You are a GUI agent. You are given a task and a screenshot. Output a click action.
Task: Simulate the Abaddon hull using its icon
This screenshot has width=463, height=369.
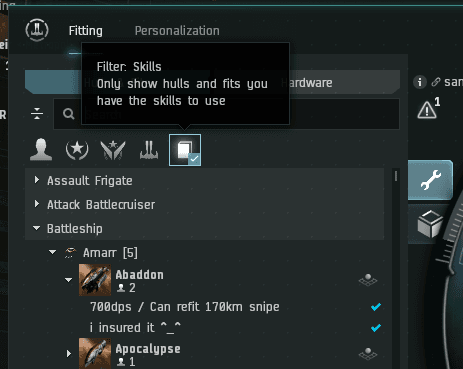pos(368,280)
